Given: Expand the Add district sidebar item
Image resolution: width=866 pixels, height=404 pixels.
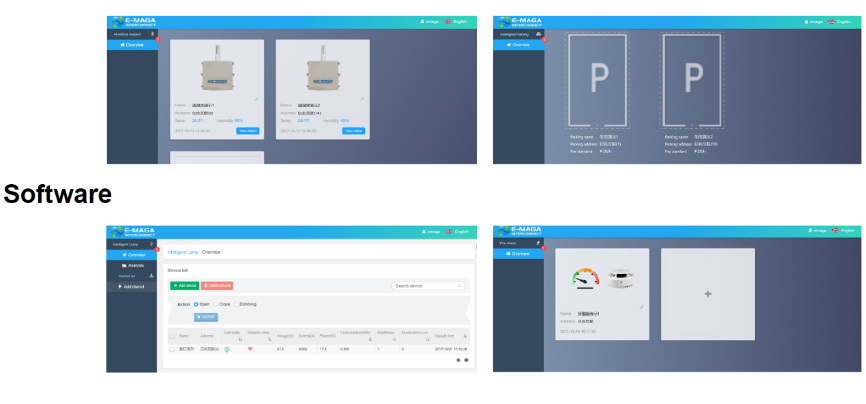Looking at the screenshot, I should tap(132, 287).
